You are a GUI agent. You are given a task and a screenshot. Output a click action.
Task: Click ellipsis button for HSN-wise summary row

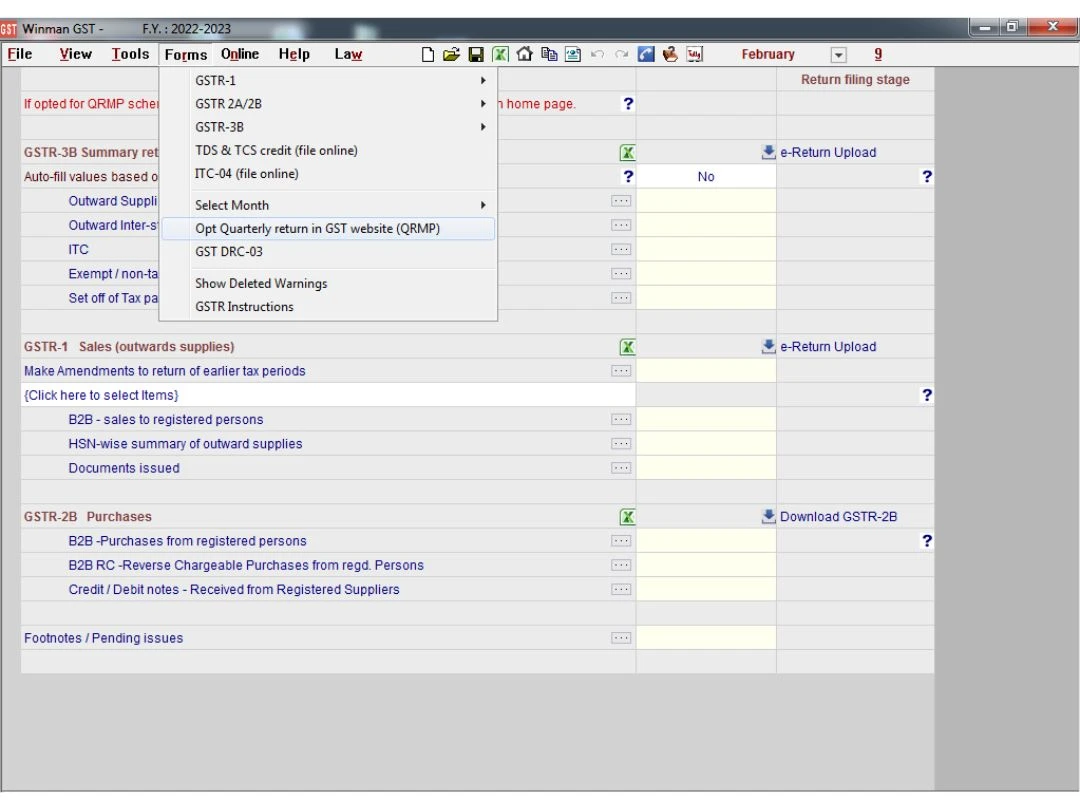coord(621,444)
